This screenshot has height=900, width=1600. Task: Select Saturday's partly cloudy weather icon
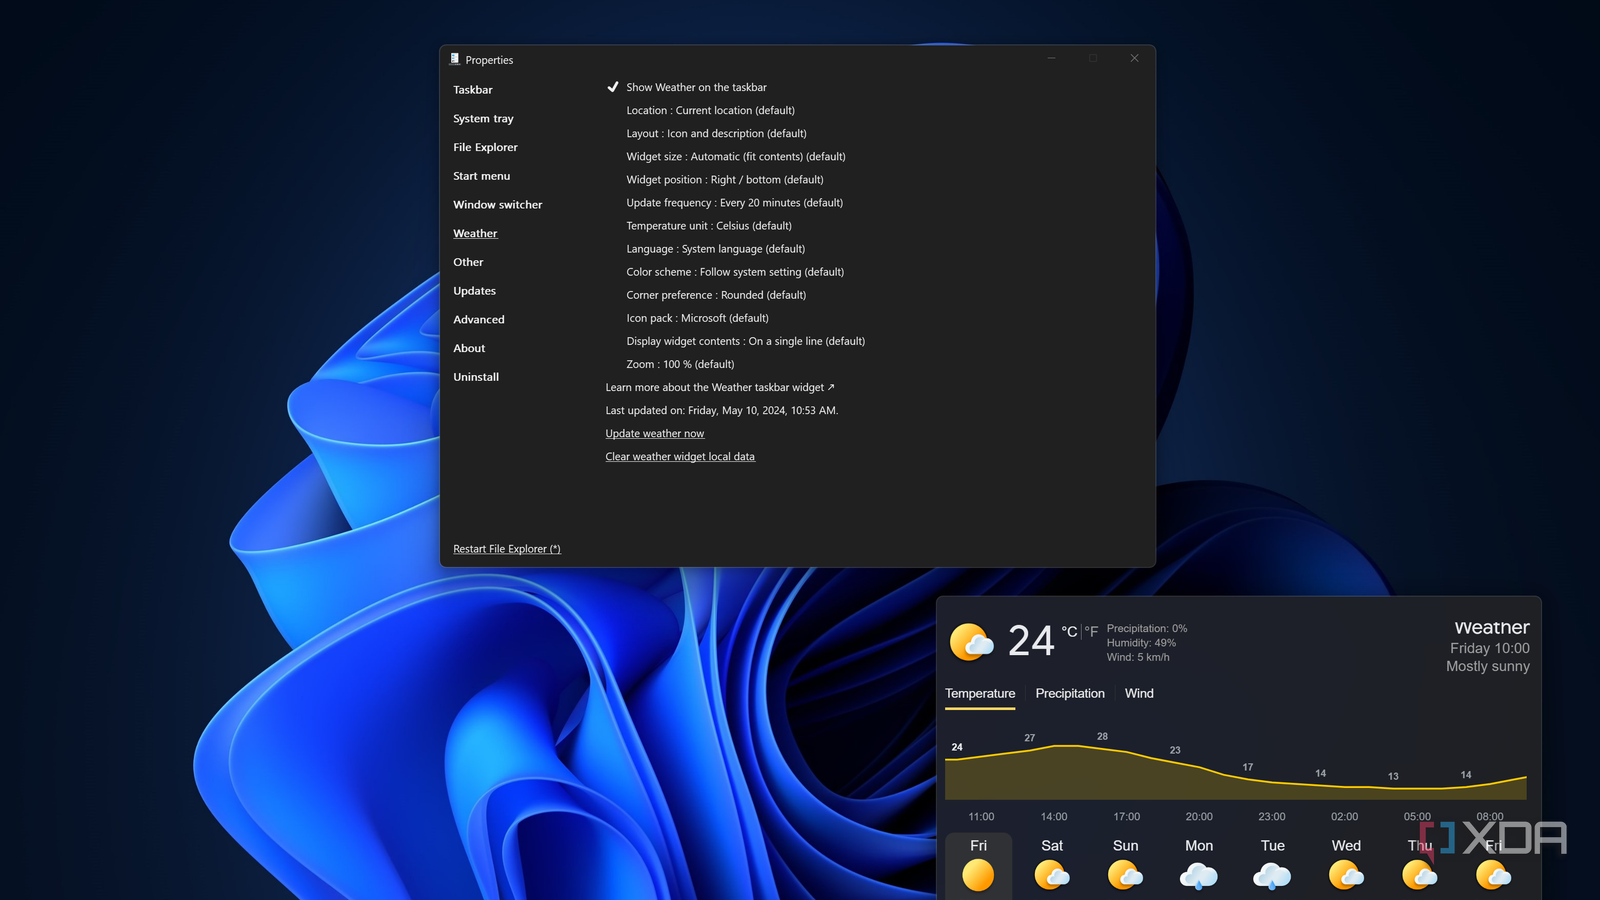(1052, 875)
